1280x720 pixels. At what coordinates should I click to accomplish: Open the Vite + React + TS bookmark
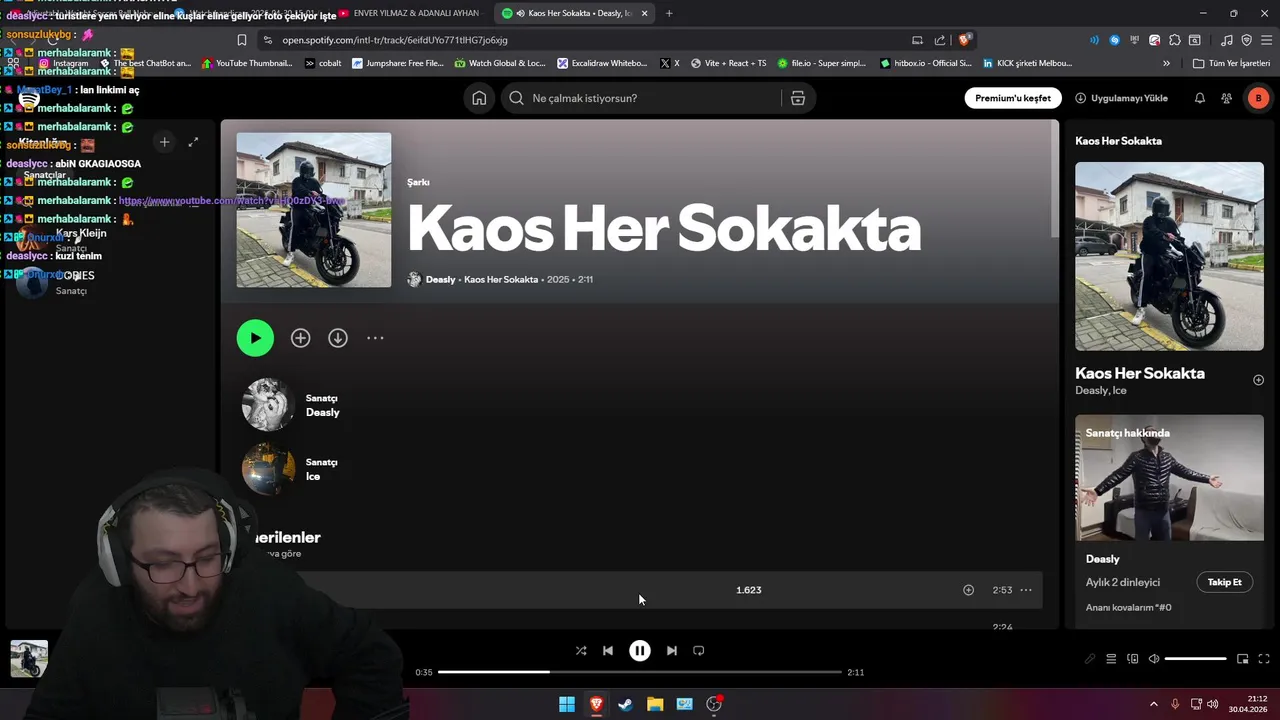[728, 63]
